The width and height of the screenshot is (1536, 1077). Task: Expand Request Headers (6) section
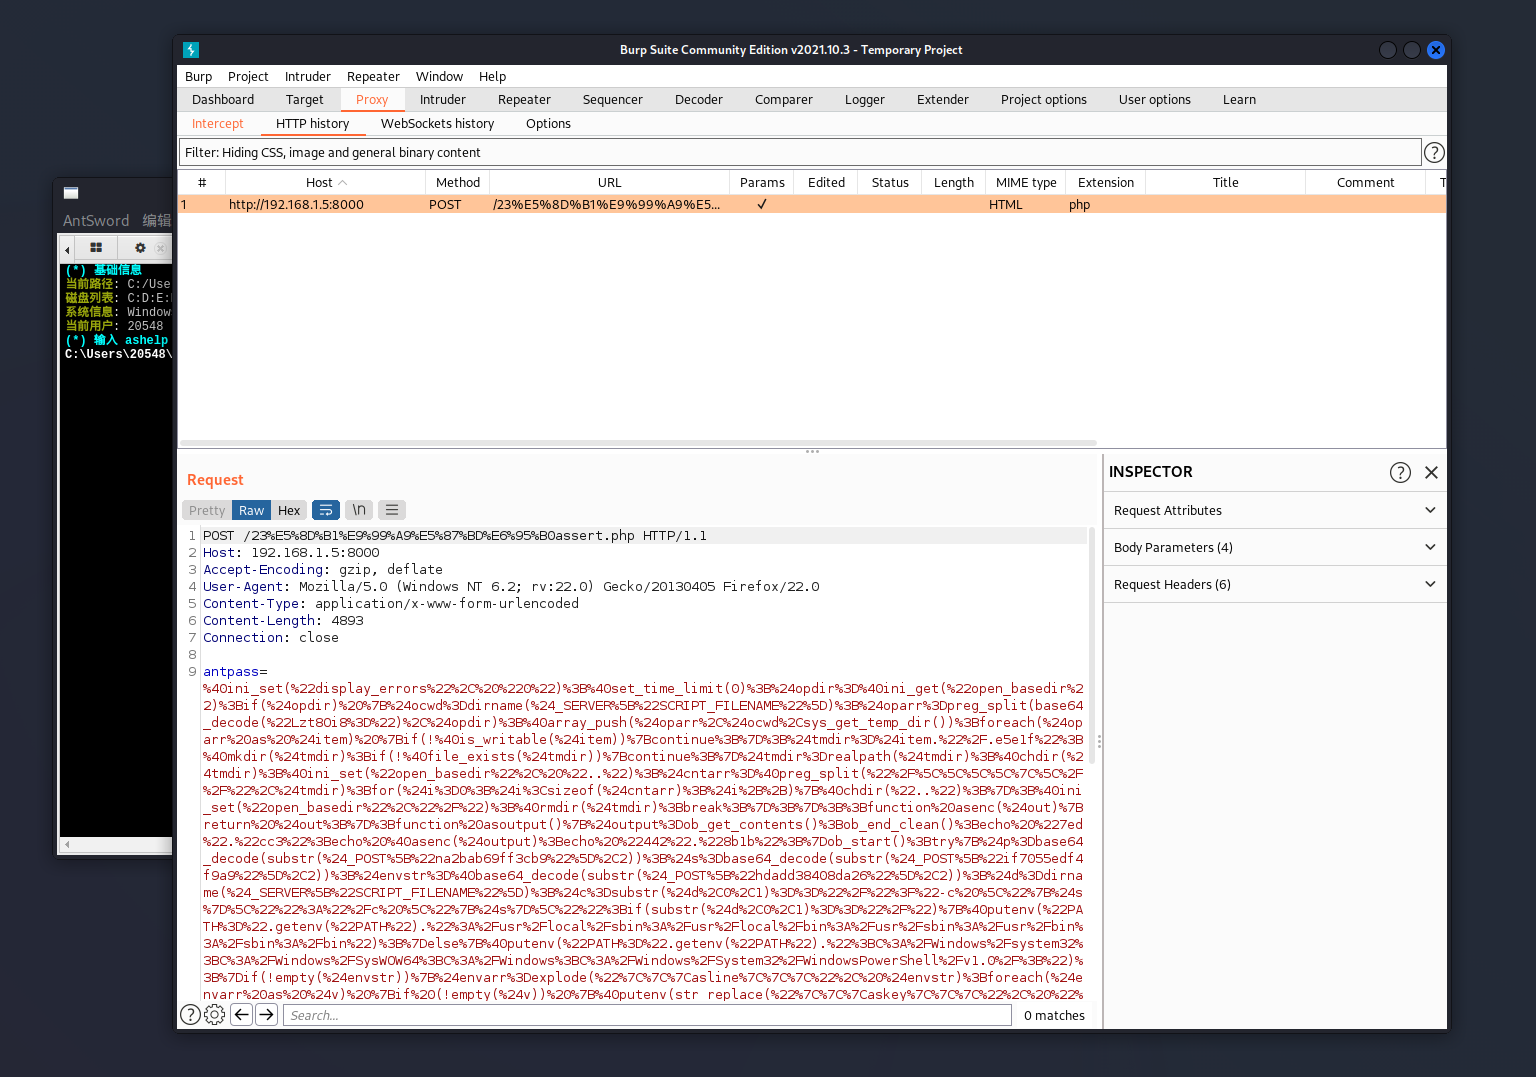tap(1275, 584)
